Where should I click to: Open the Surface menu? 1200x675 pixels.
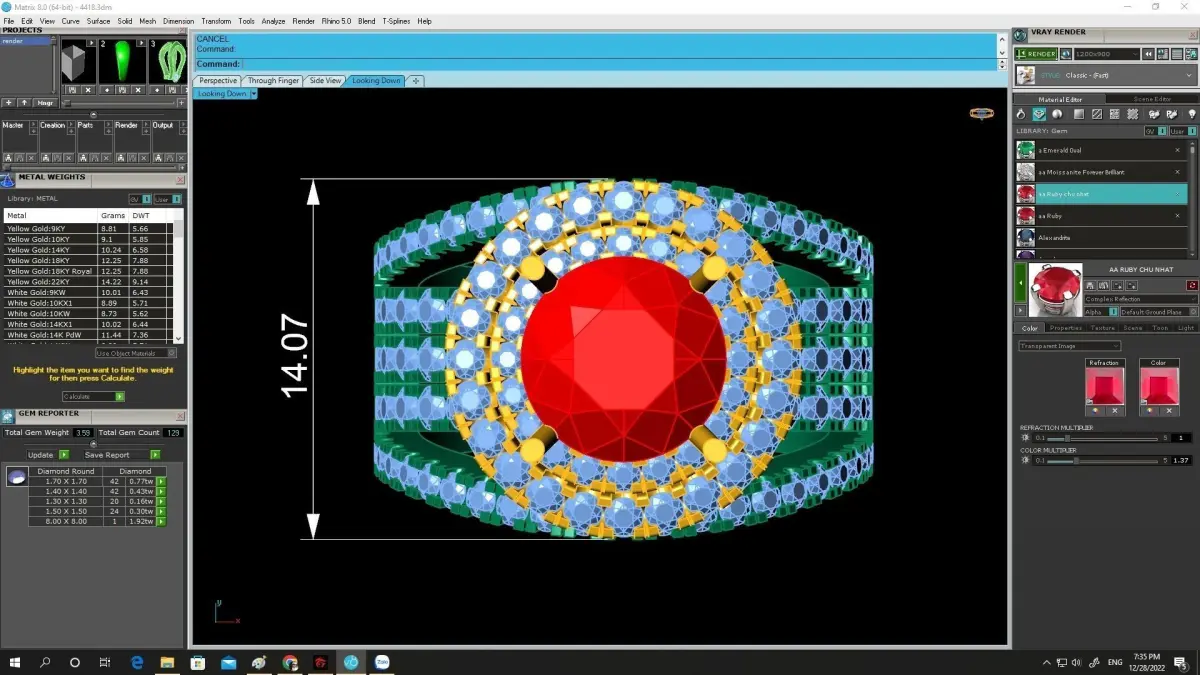(x=98, y=21)
